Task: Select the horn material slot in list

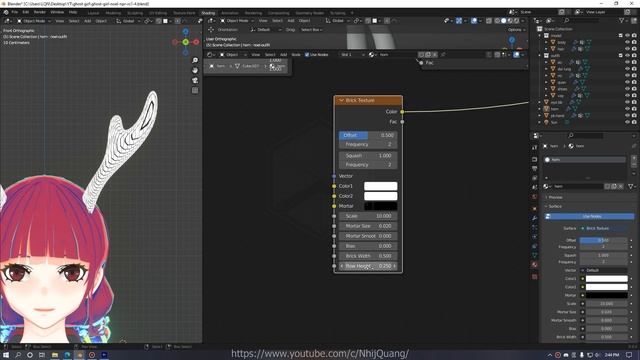Action: [x=585, y=160]
